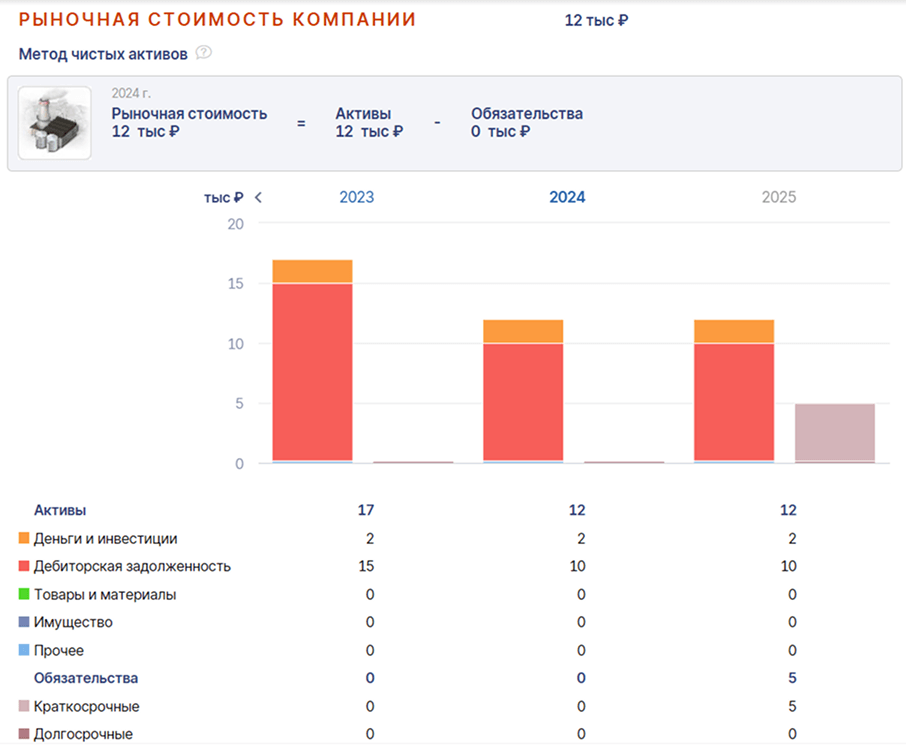Click the Рыночная стоимость 12 тыс ₽ formula term
Viewport: 906px width, 745px height.
[190, 123]
